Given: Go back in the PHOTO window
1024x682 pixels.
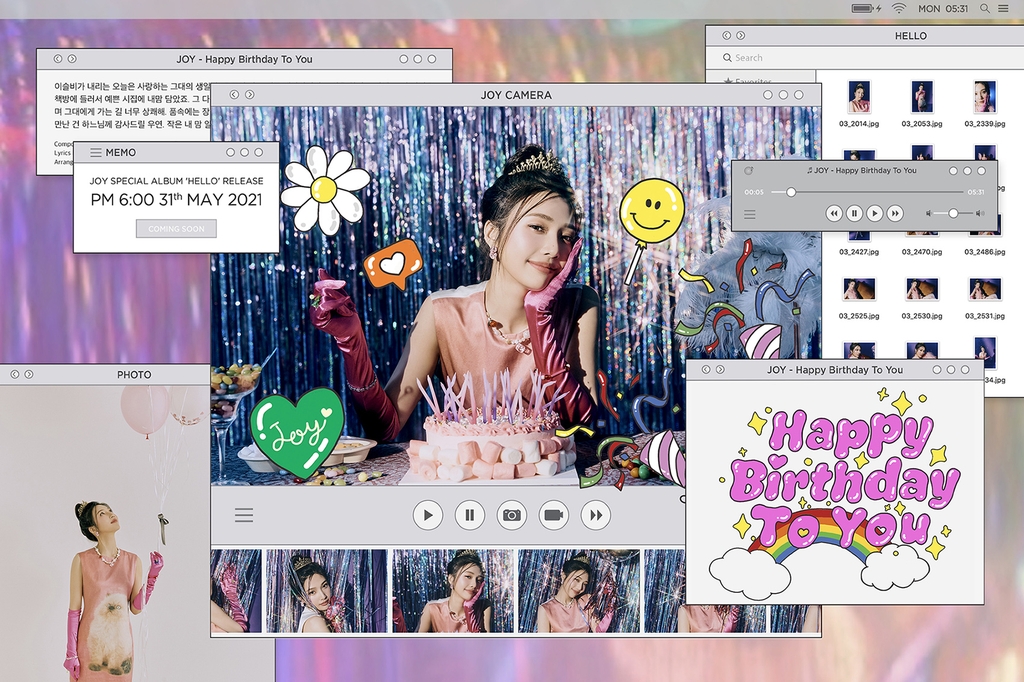Looking at the screenshot, I should [13, 374].
